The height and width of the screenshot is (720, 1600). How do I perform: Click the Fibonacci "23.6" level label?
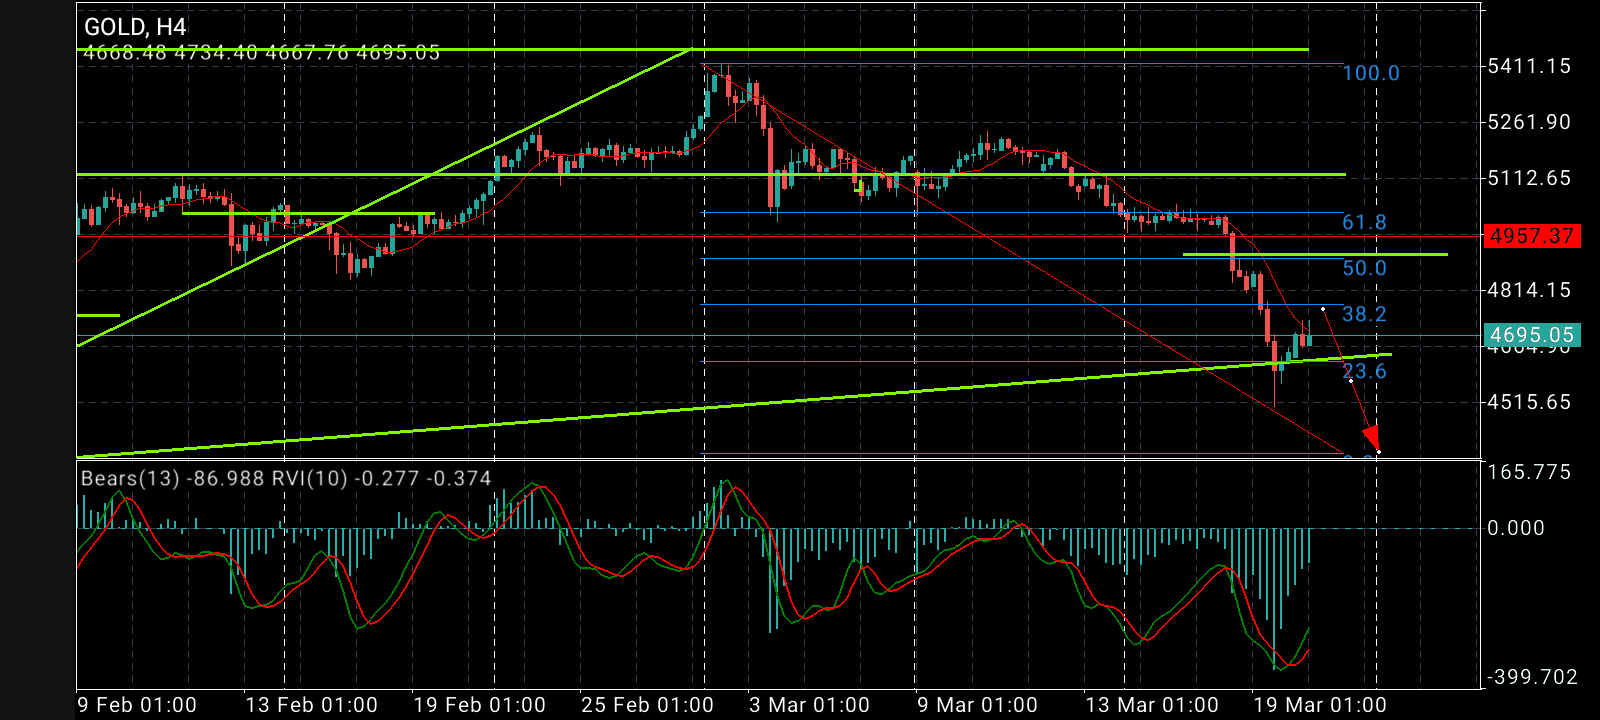point(1364,371)
